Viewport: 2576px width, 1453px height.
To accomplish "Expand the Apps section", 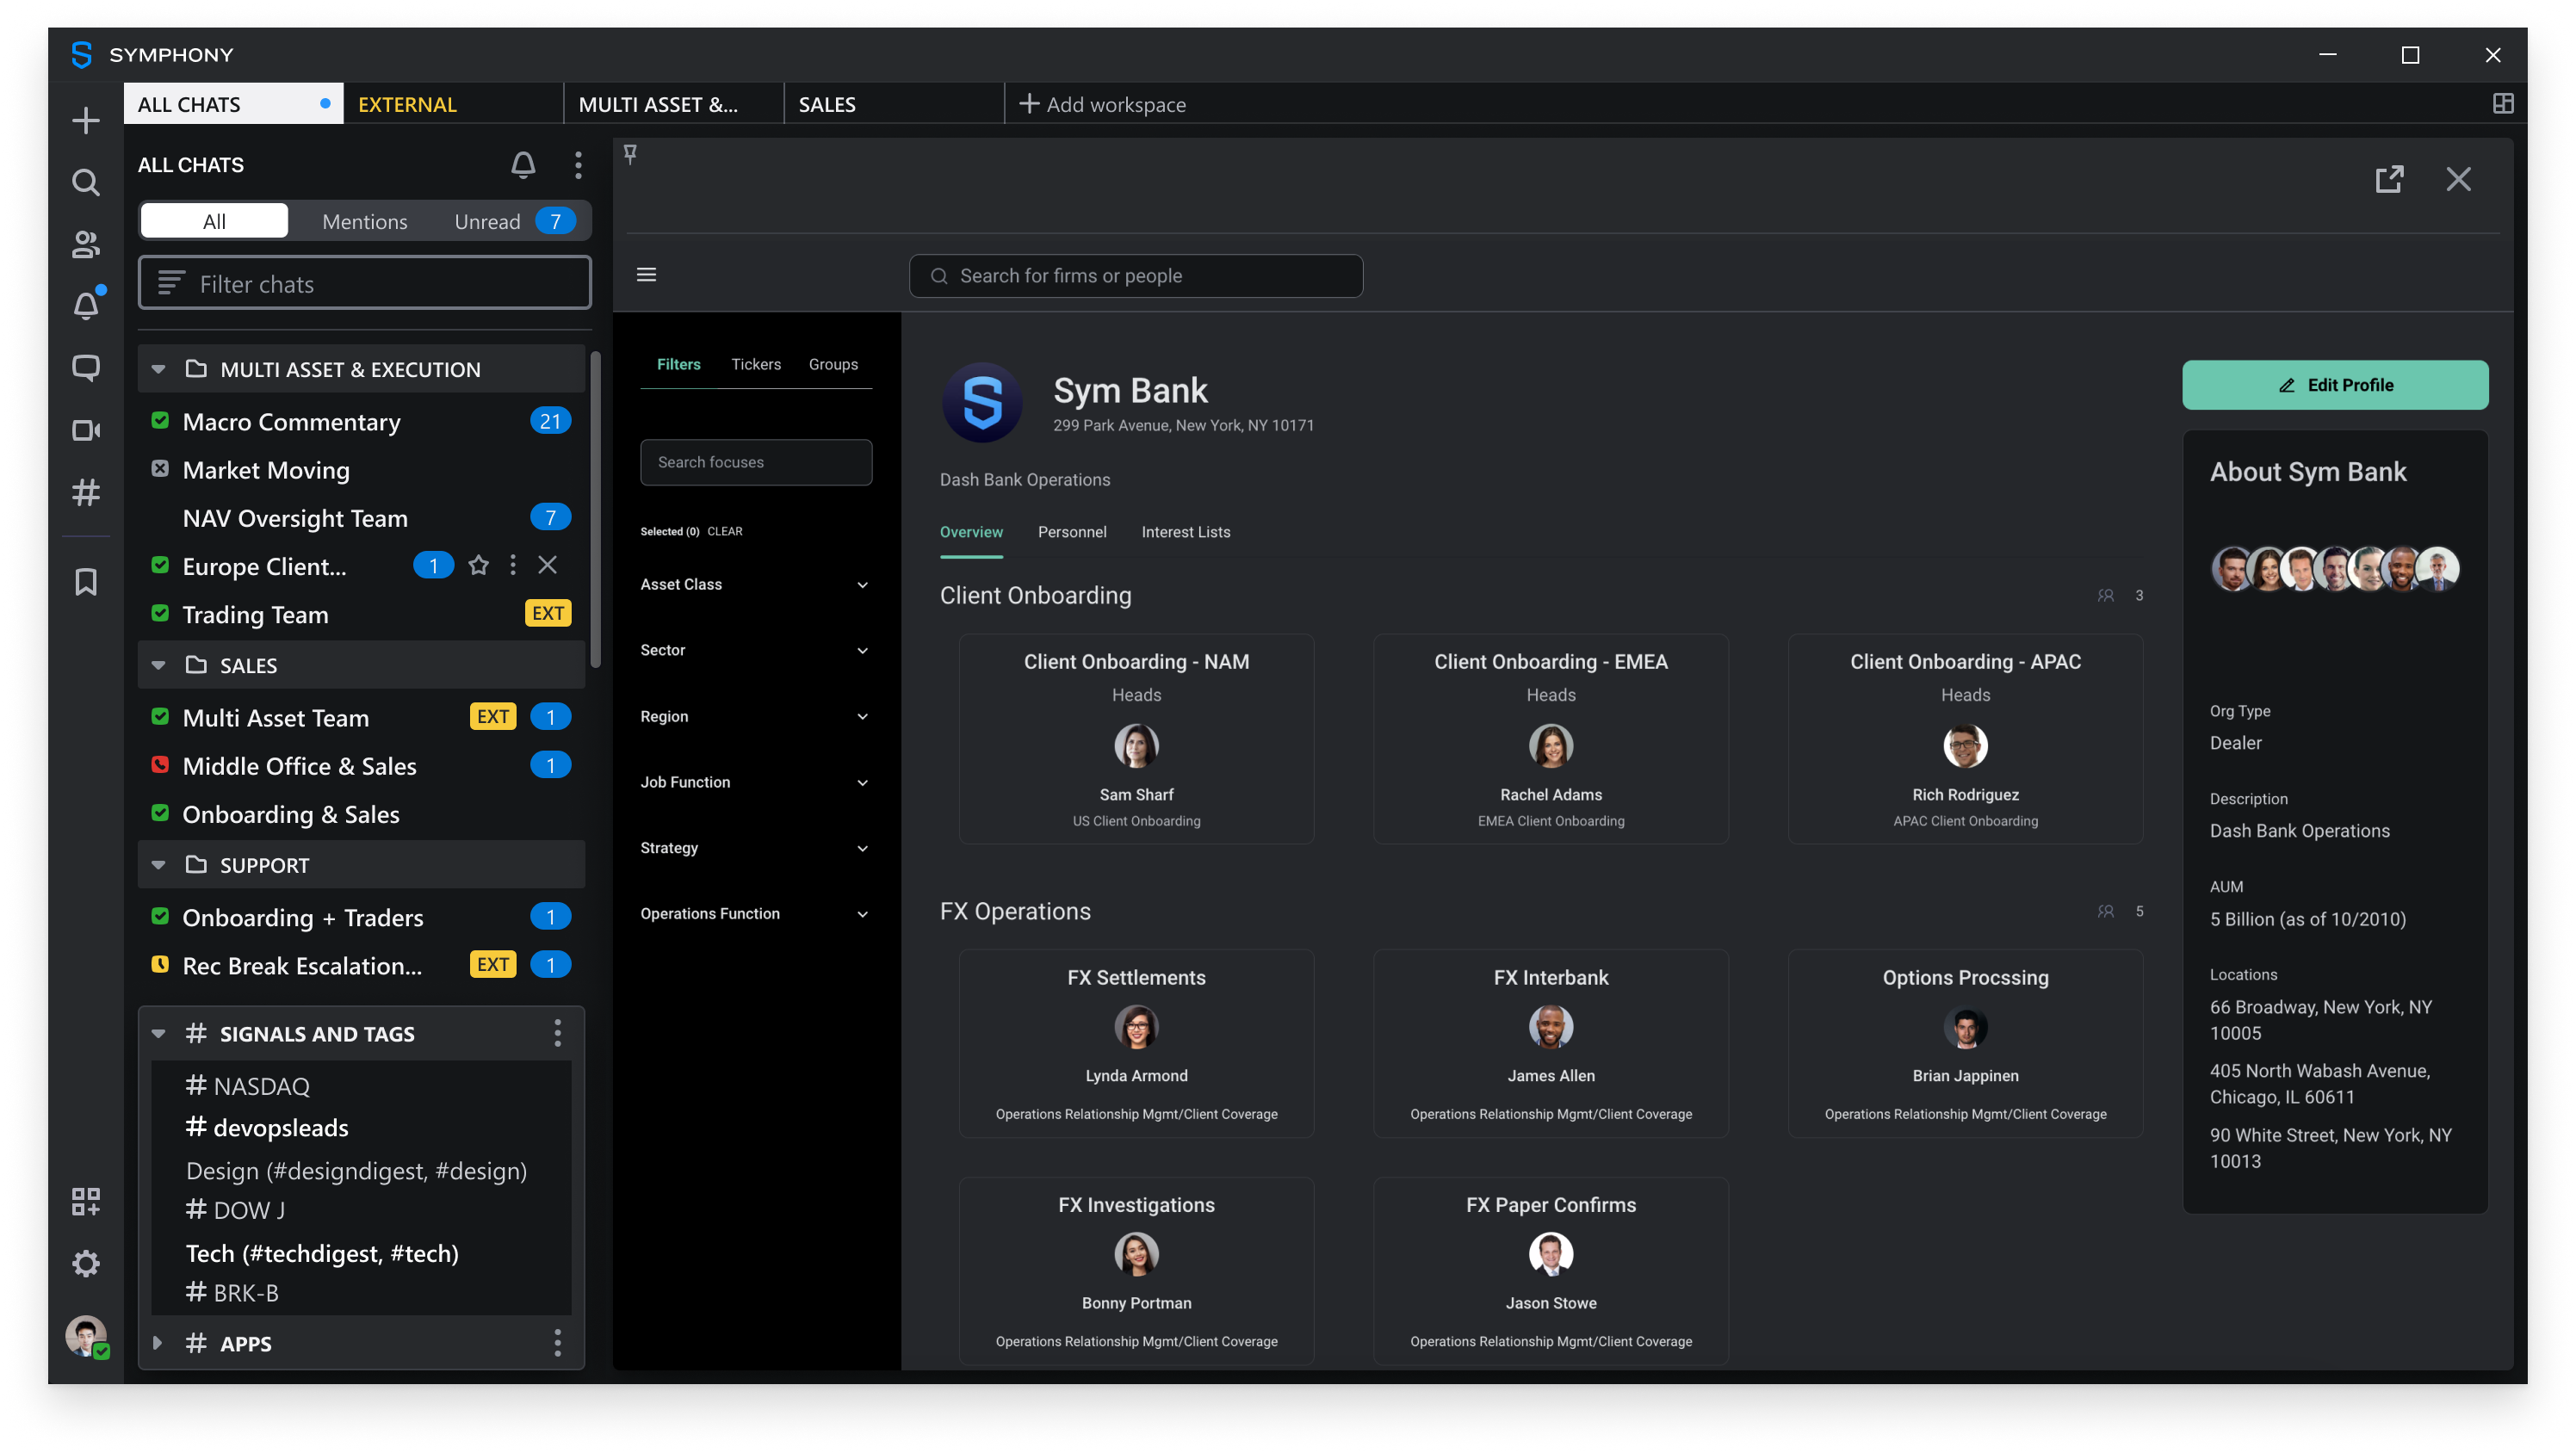I will pos(158,1343).
